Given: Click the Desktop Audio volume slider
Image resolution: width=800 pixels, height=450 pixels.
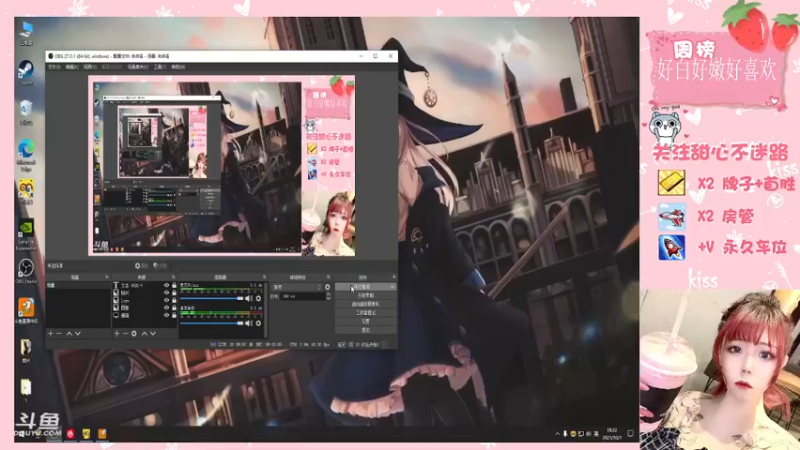Looking at the screenshot, I should pos(212,323).
